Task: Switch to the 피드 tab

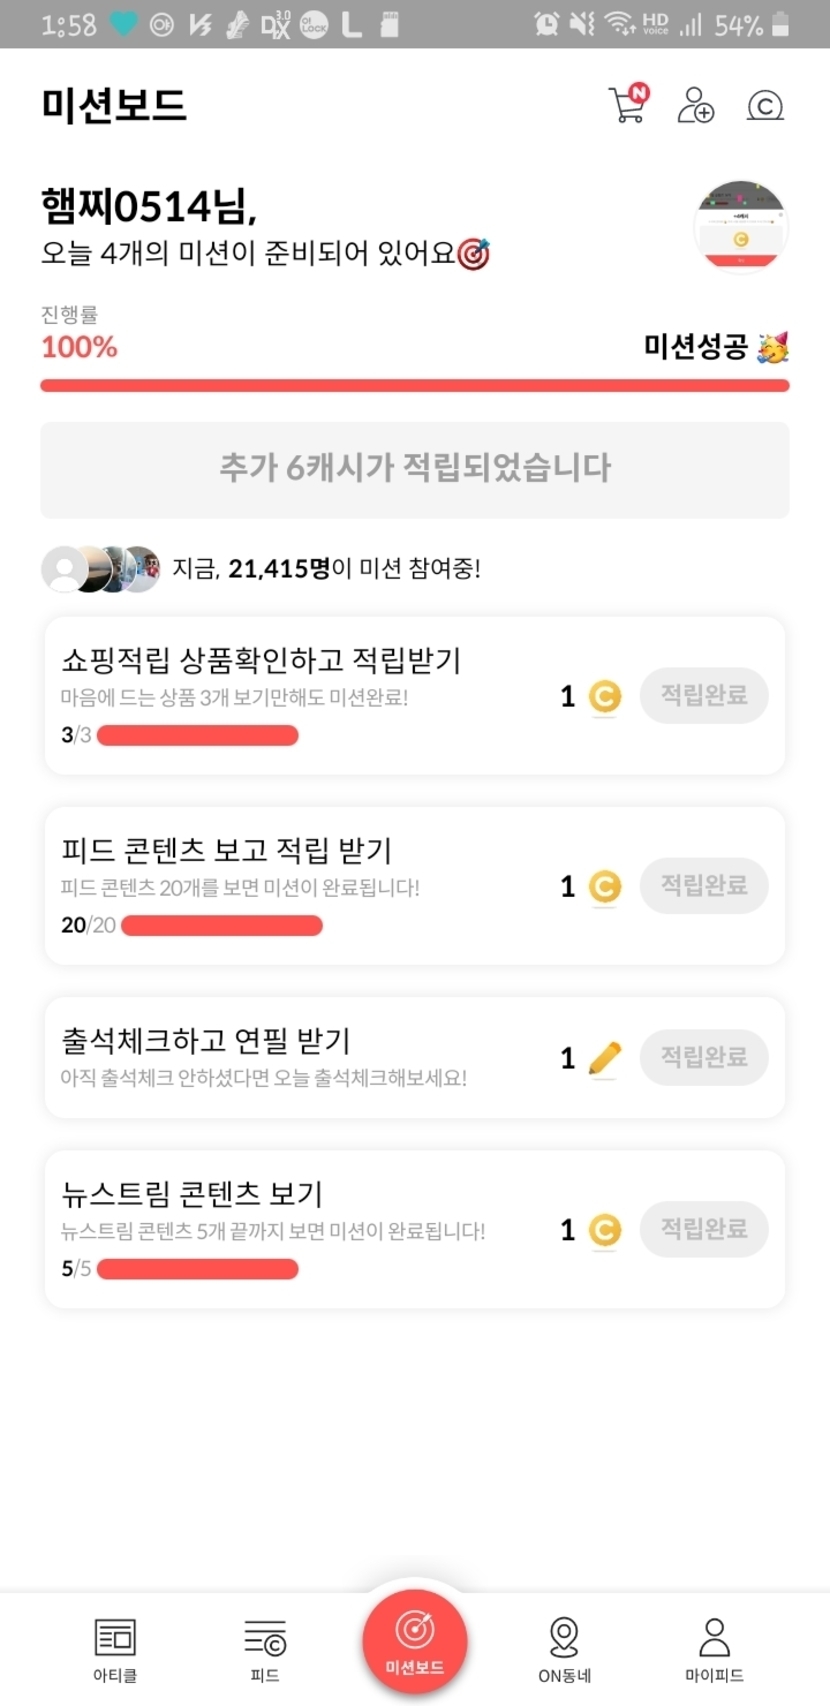Action: click(x=265, y=1648)
